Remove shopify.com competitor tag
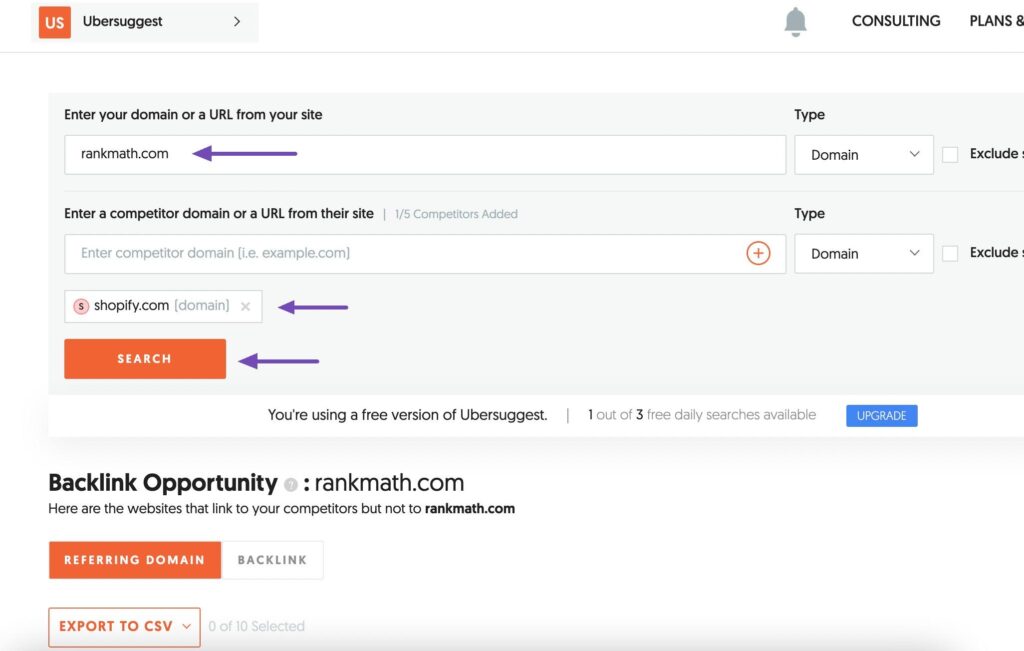 click(x=246, y=306)
